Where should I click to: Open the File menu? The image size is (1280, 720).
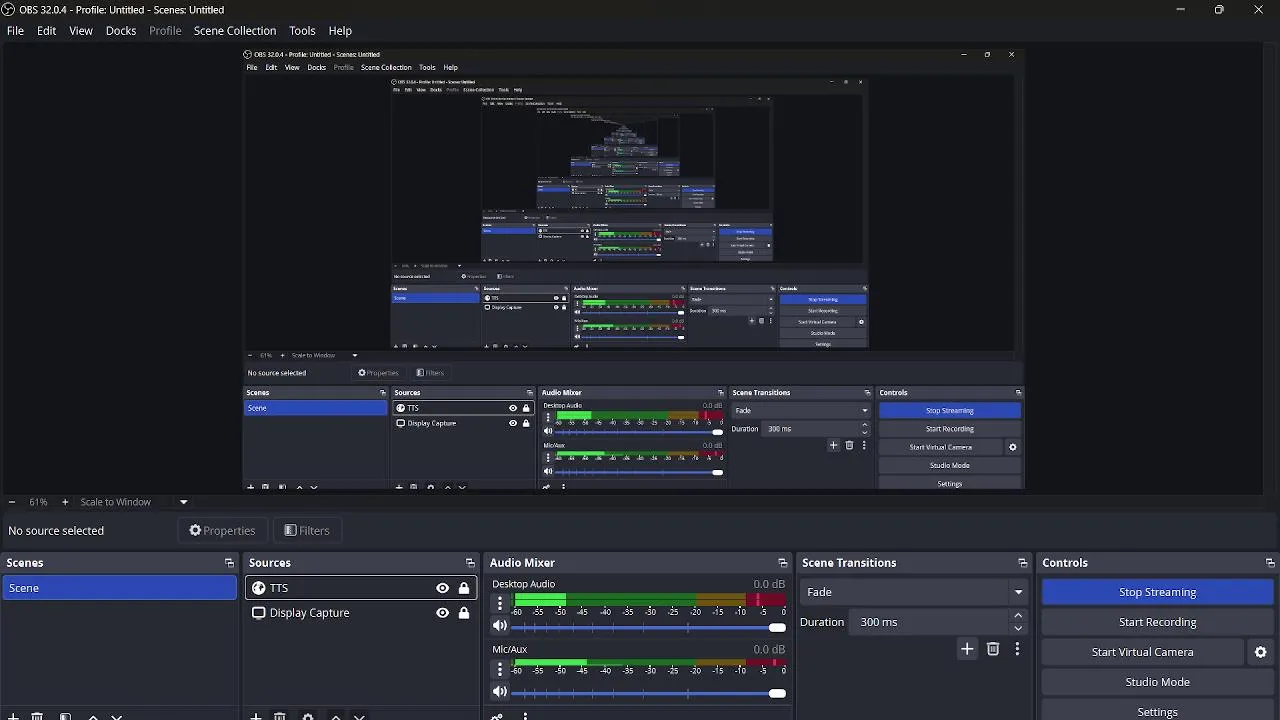tap(15, 31)
